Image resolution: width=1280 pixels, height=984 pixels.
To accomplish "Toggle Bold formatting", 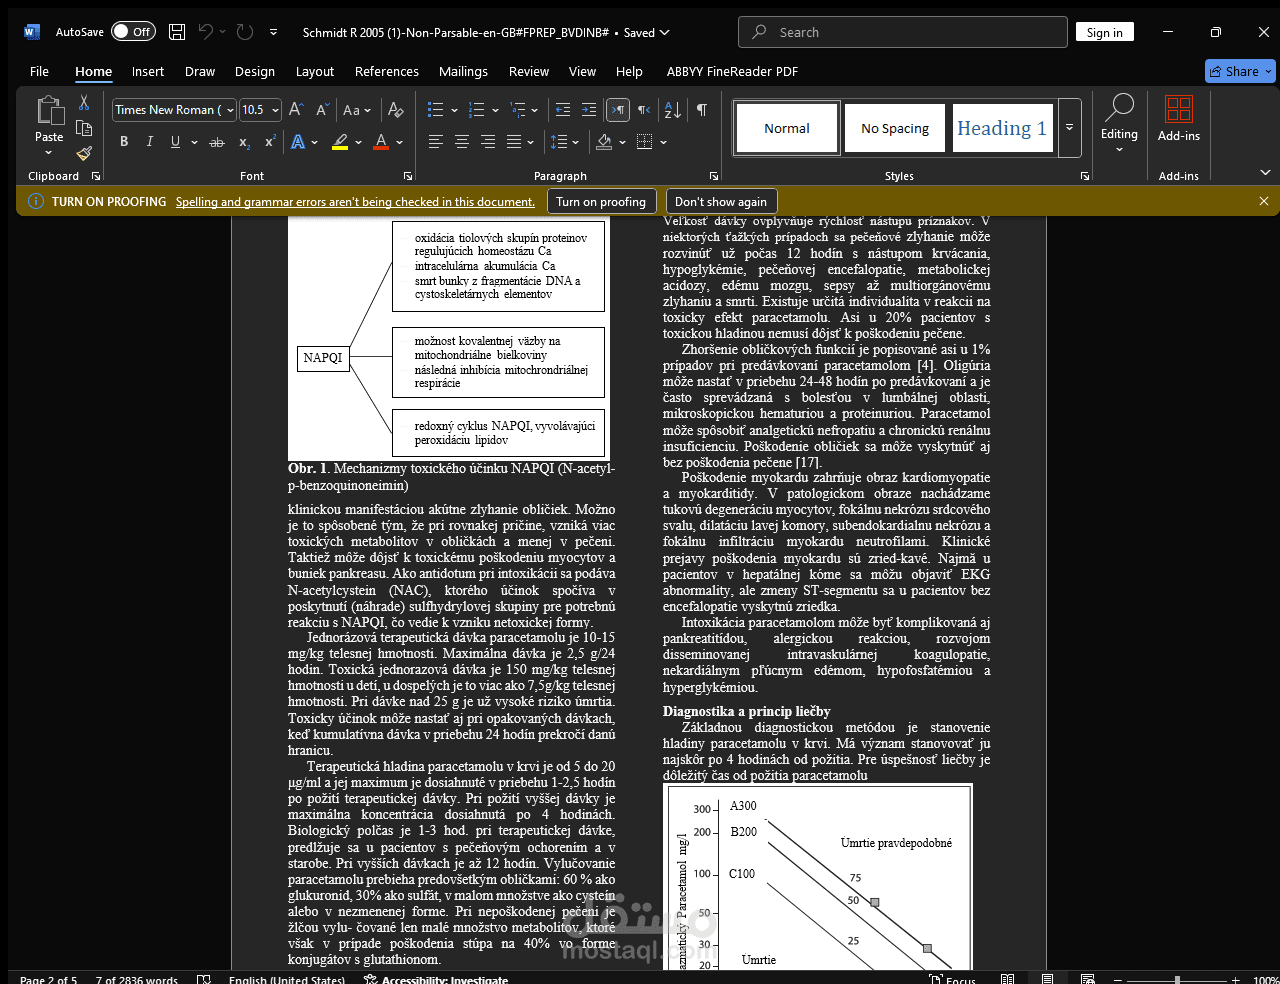I will (x=124, y=142).
